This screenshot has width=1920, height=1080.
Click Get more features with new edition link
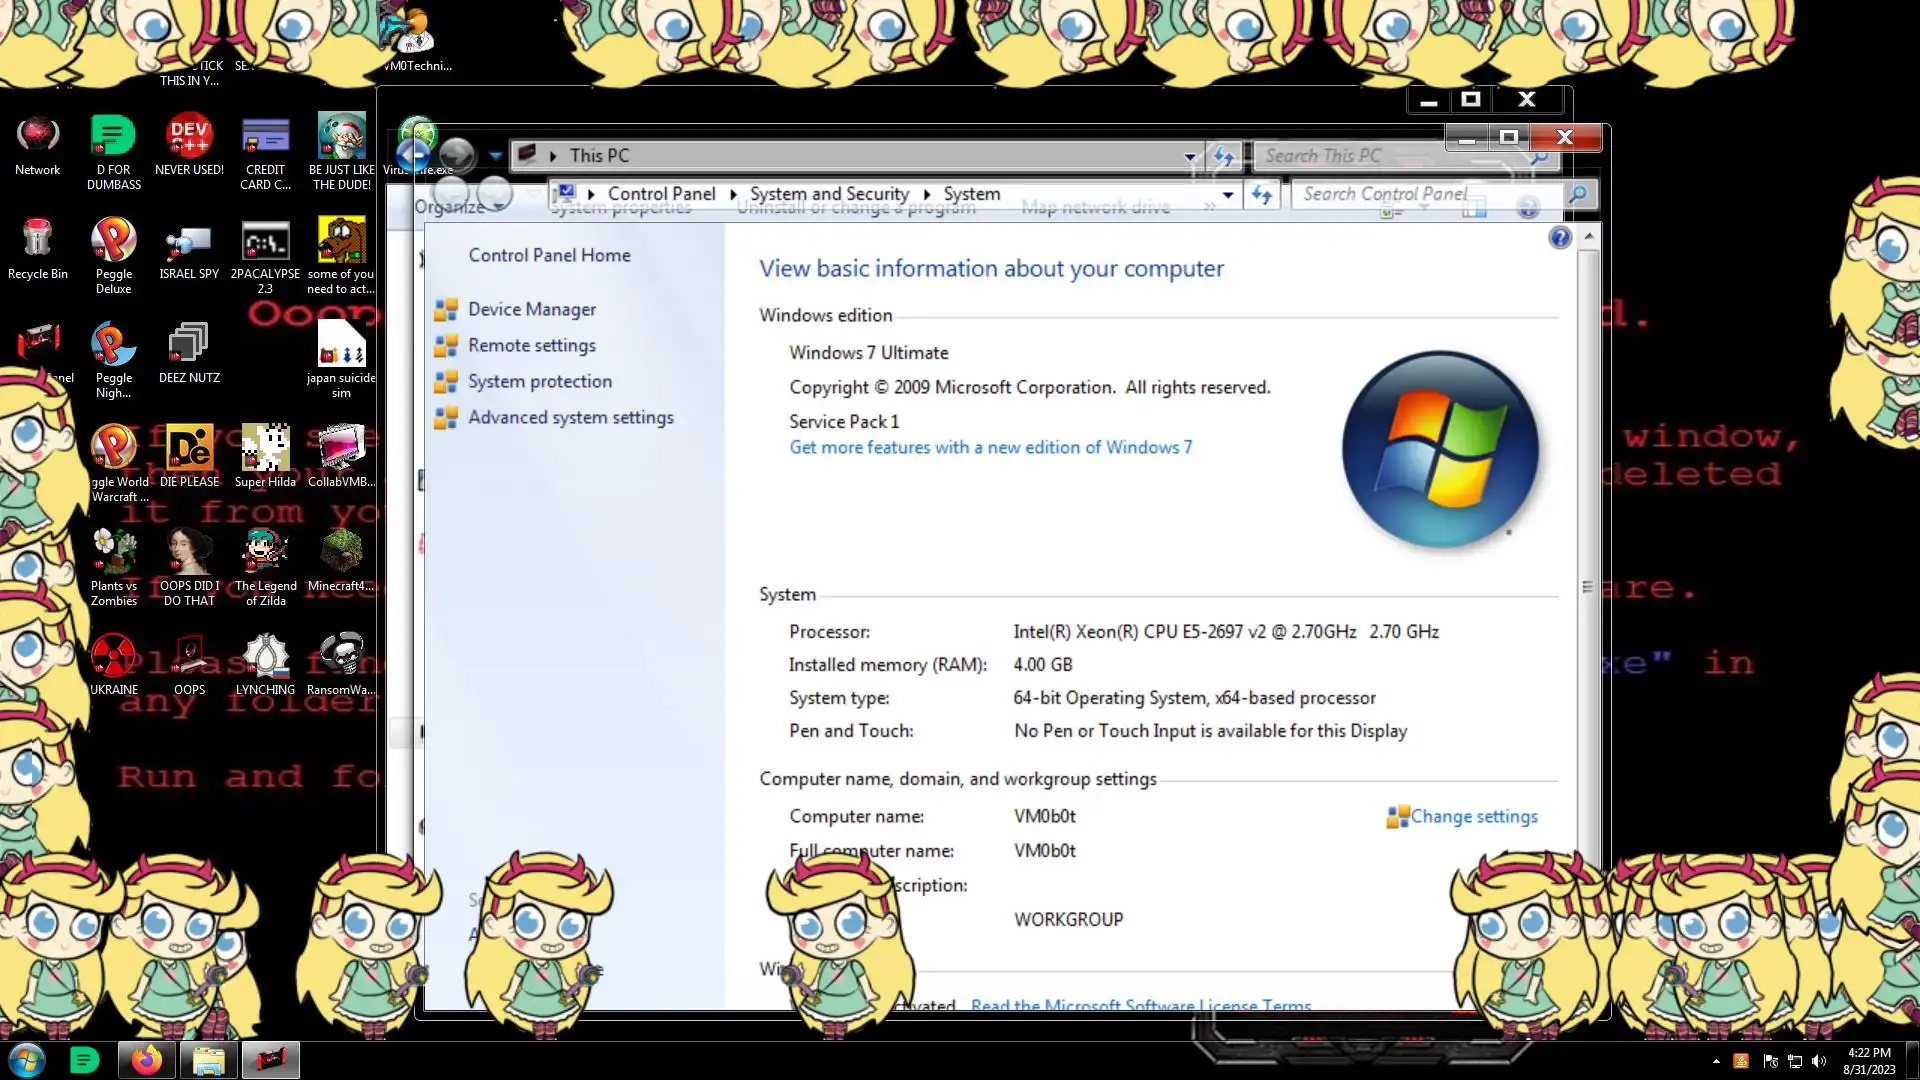[x=990, y=448]
